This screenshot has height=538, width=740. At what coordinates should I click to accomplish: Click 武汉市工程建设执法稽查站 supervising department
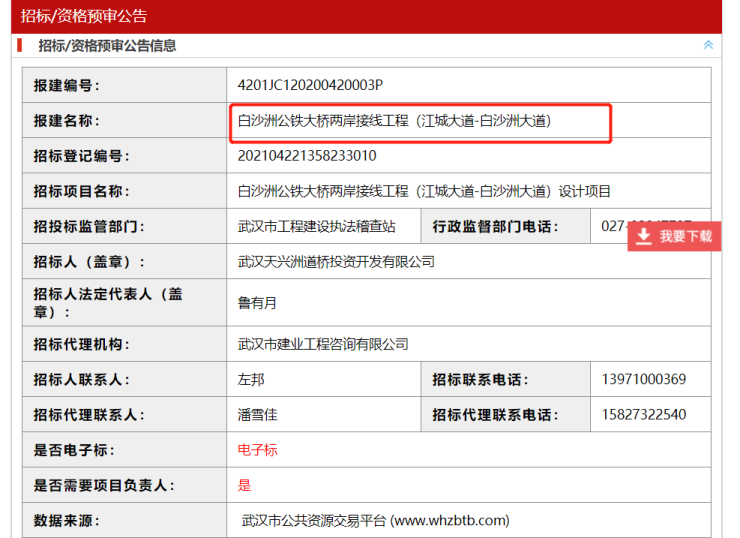(x=316, y=226)
